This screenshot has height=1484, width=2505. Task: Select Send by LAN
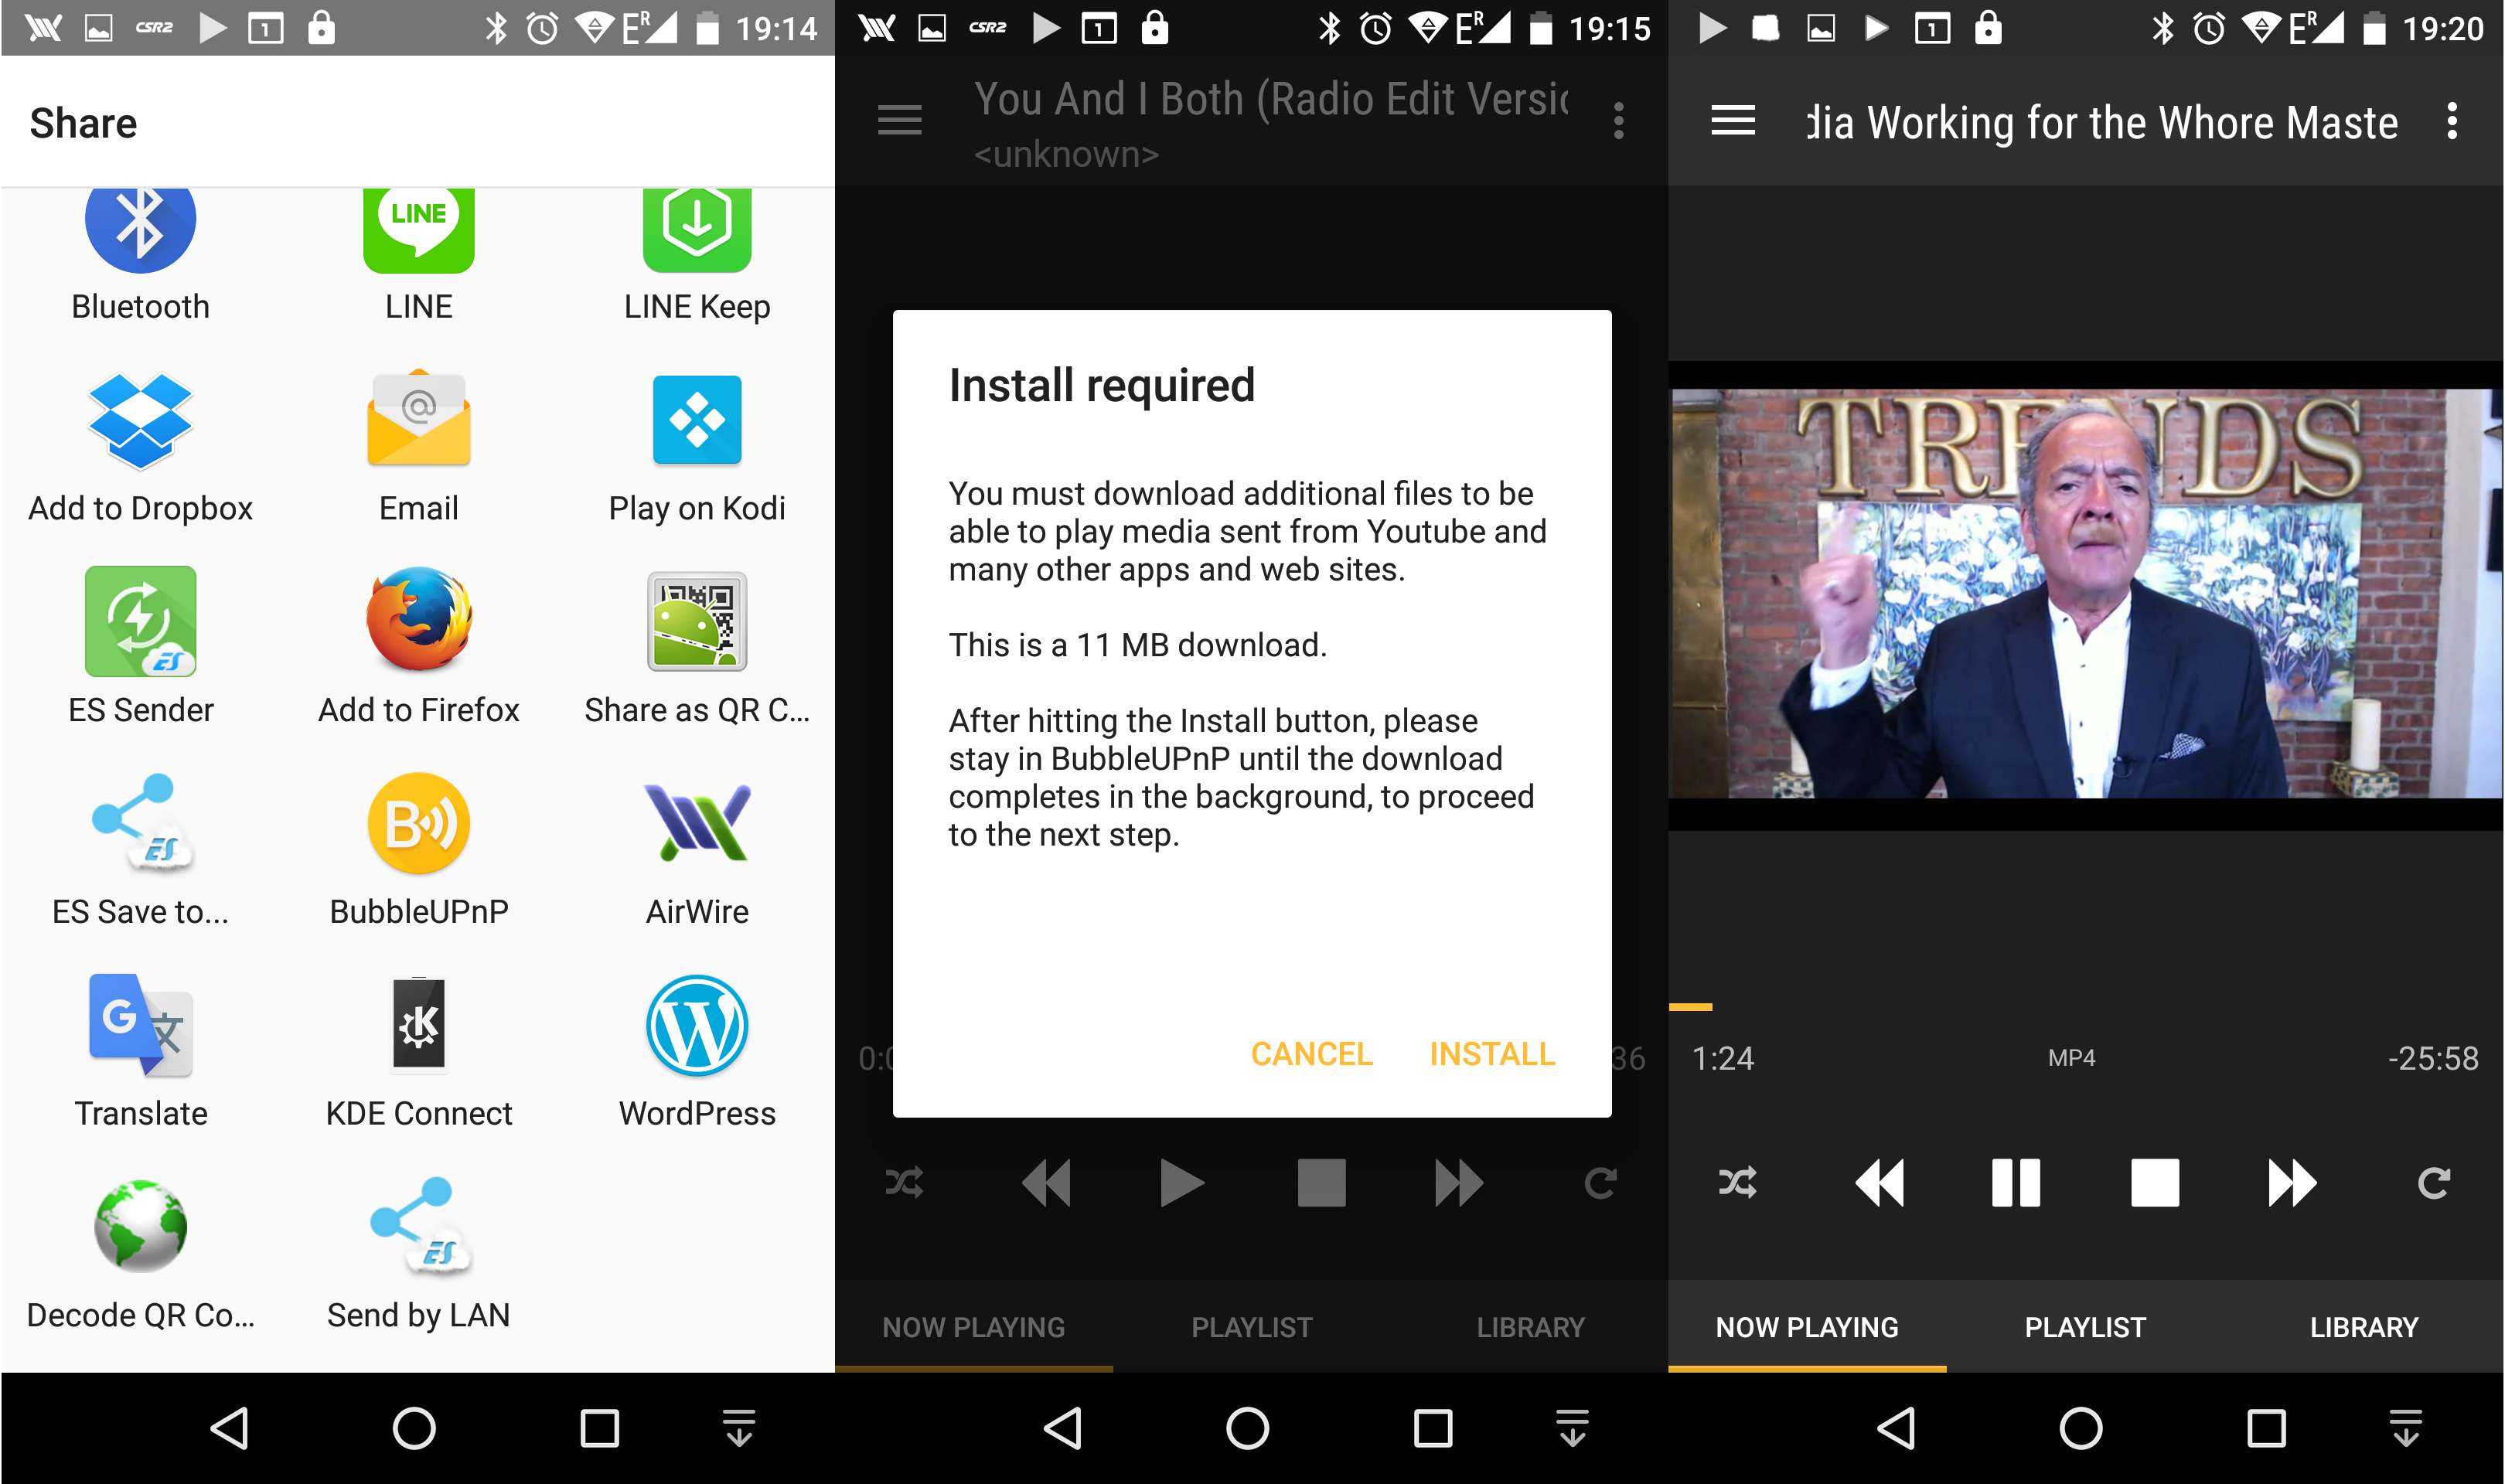(x=420, y=1226)
